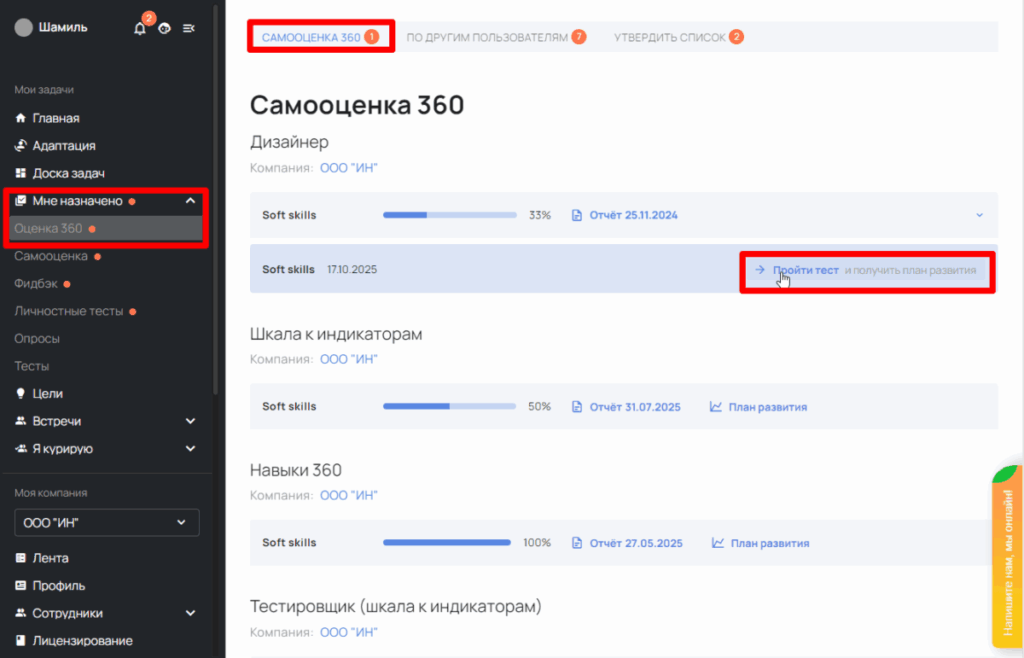Click the Шамиль user avatar
1024x658 pixels.
pos(23,28)
